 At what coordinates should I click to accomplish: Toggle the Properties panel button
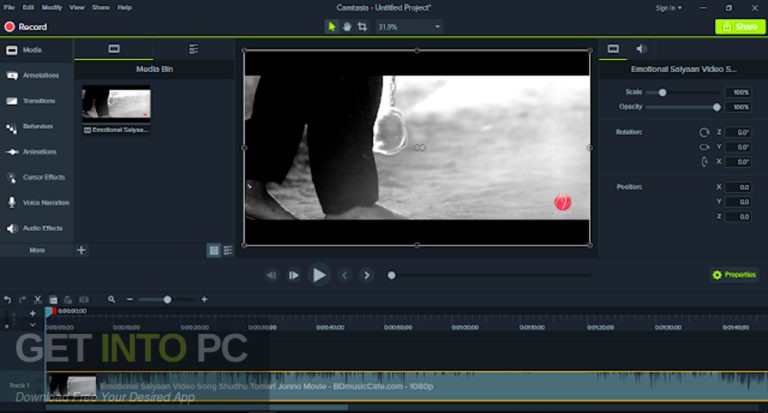pos(734,275)
